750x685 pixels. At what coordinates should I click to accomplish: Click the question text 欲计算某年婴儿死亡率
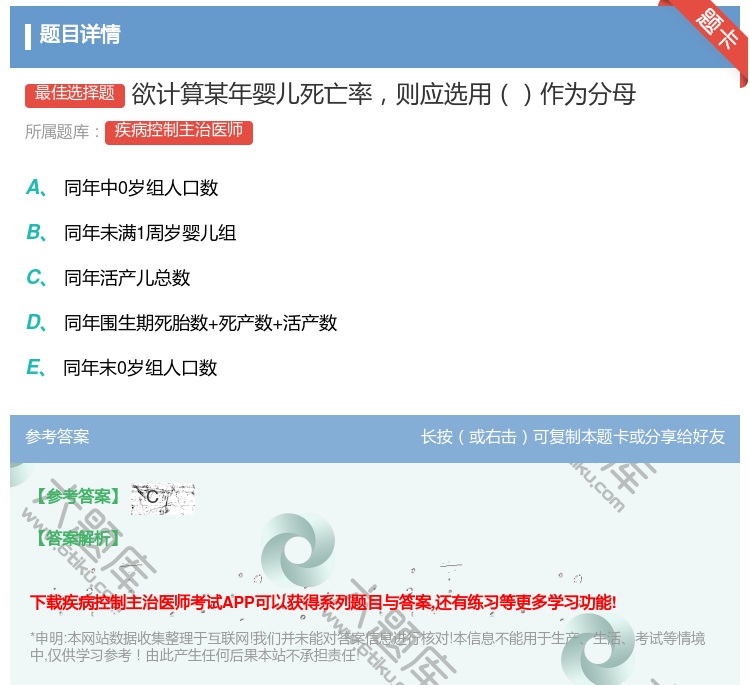pyautogui.click(x=252, y=94)
